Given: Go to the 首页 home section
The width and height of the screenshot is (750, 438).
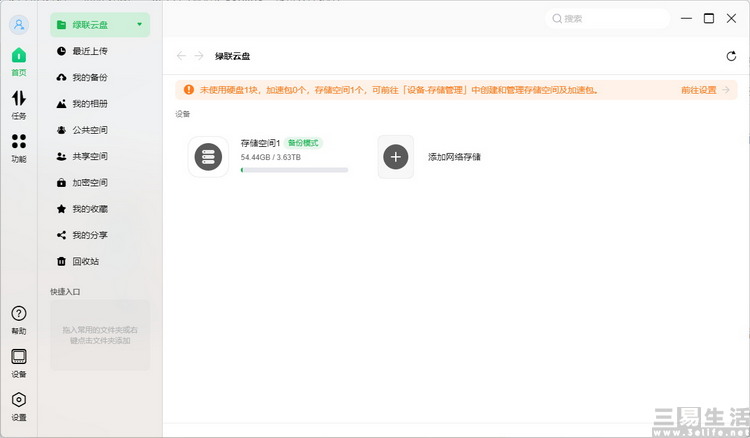Looking at the screenshot, I should (x=19, y=62).
